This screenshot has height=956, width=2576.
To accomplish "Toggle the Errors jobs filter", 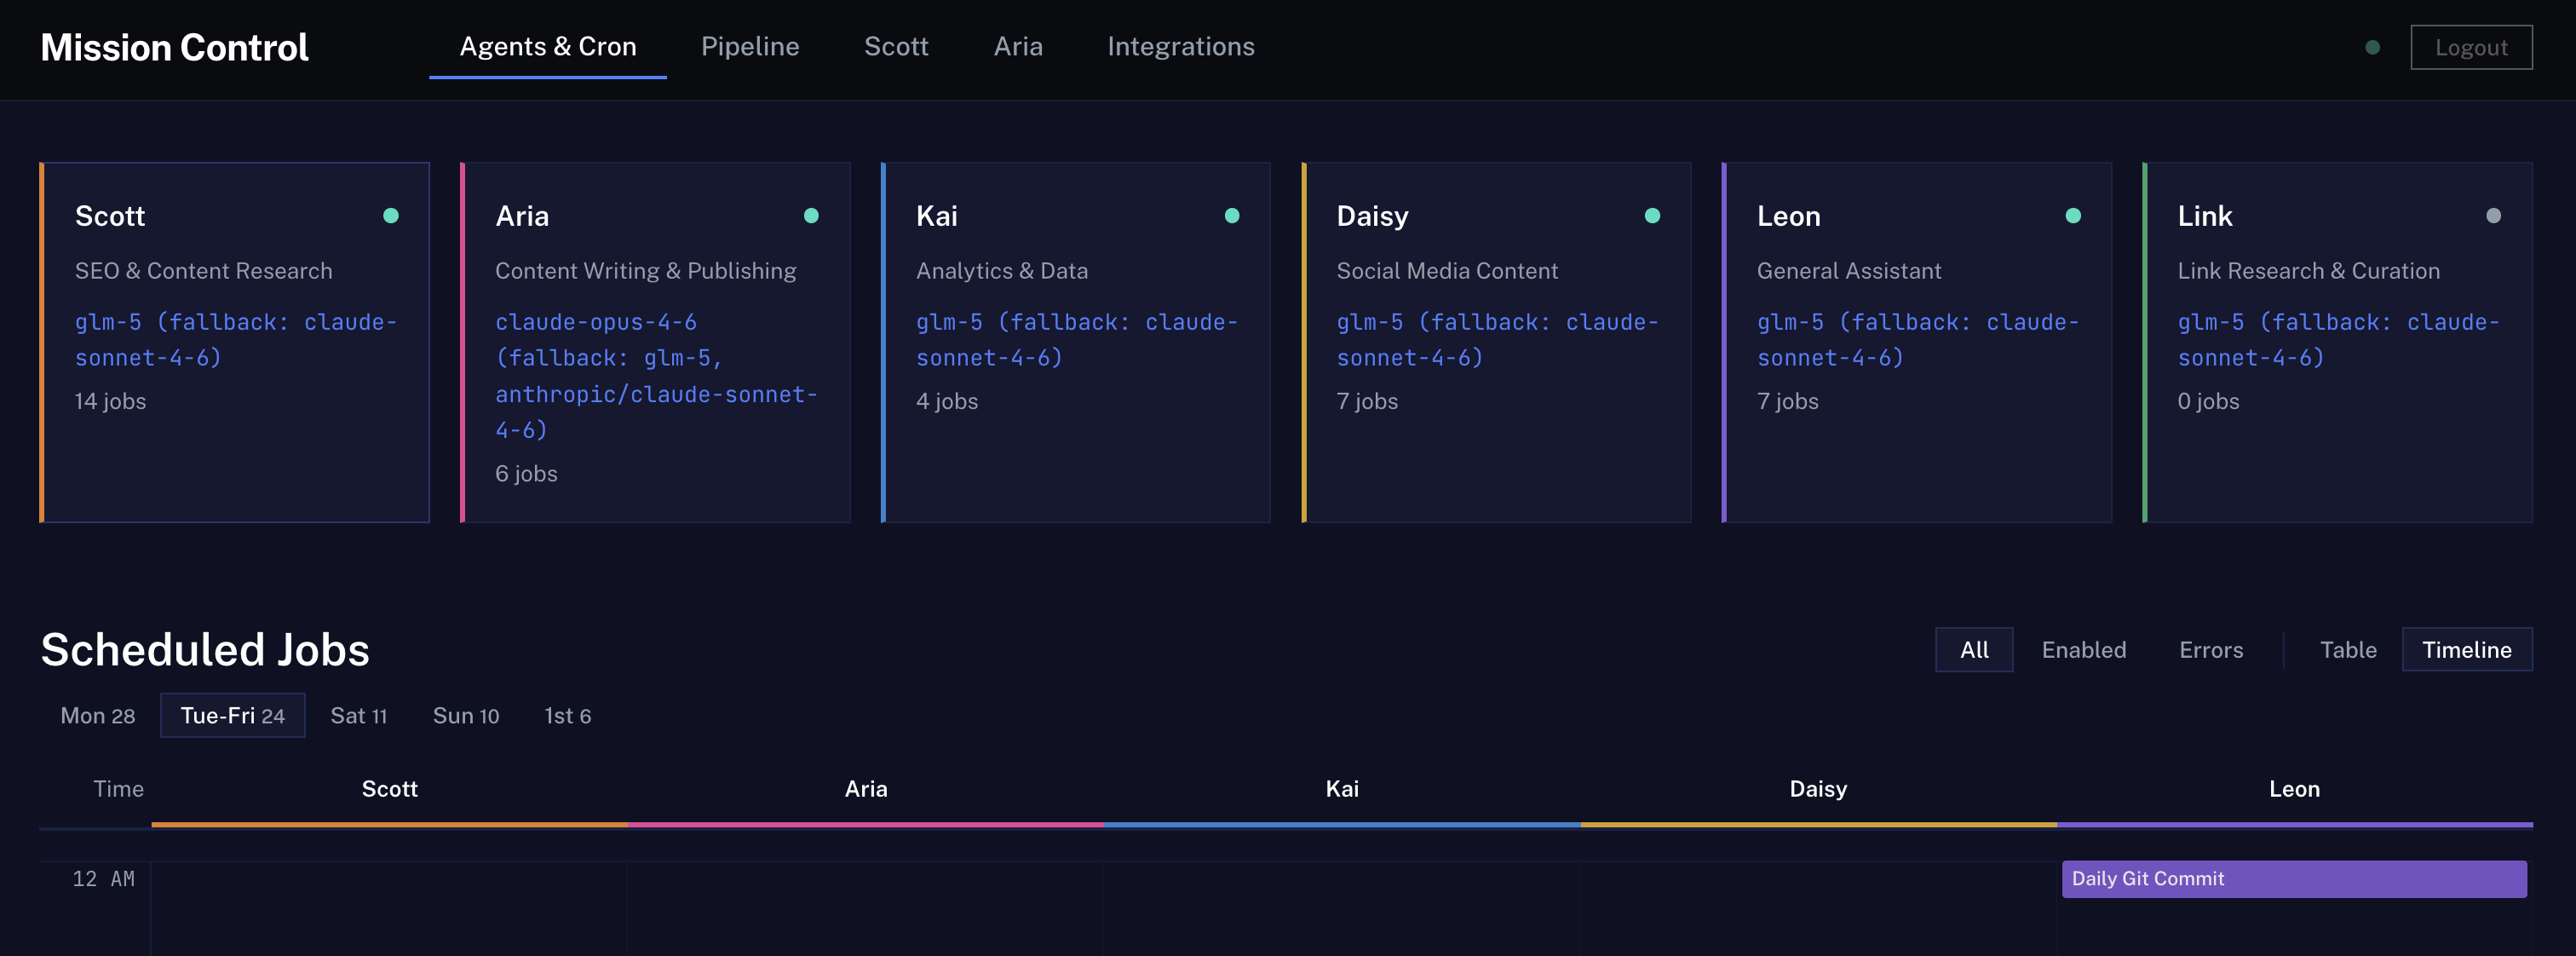I will pyautogui.click(x=2210, y=649).
